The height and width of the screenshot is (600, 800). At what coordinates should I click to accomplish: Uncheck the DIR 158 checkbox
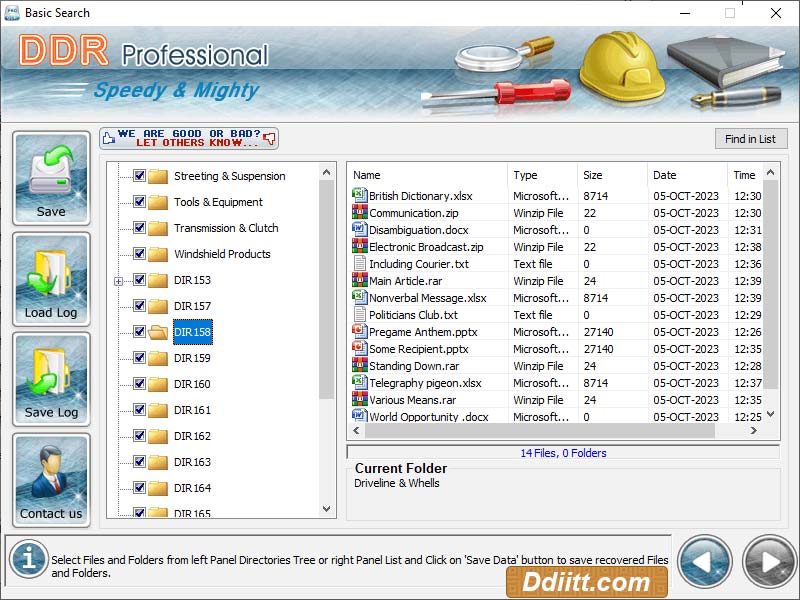click(x=141, y=332)
